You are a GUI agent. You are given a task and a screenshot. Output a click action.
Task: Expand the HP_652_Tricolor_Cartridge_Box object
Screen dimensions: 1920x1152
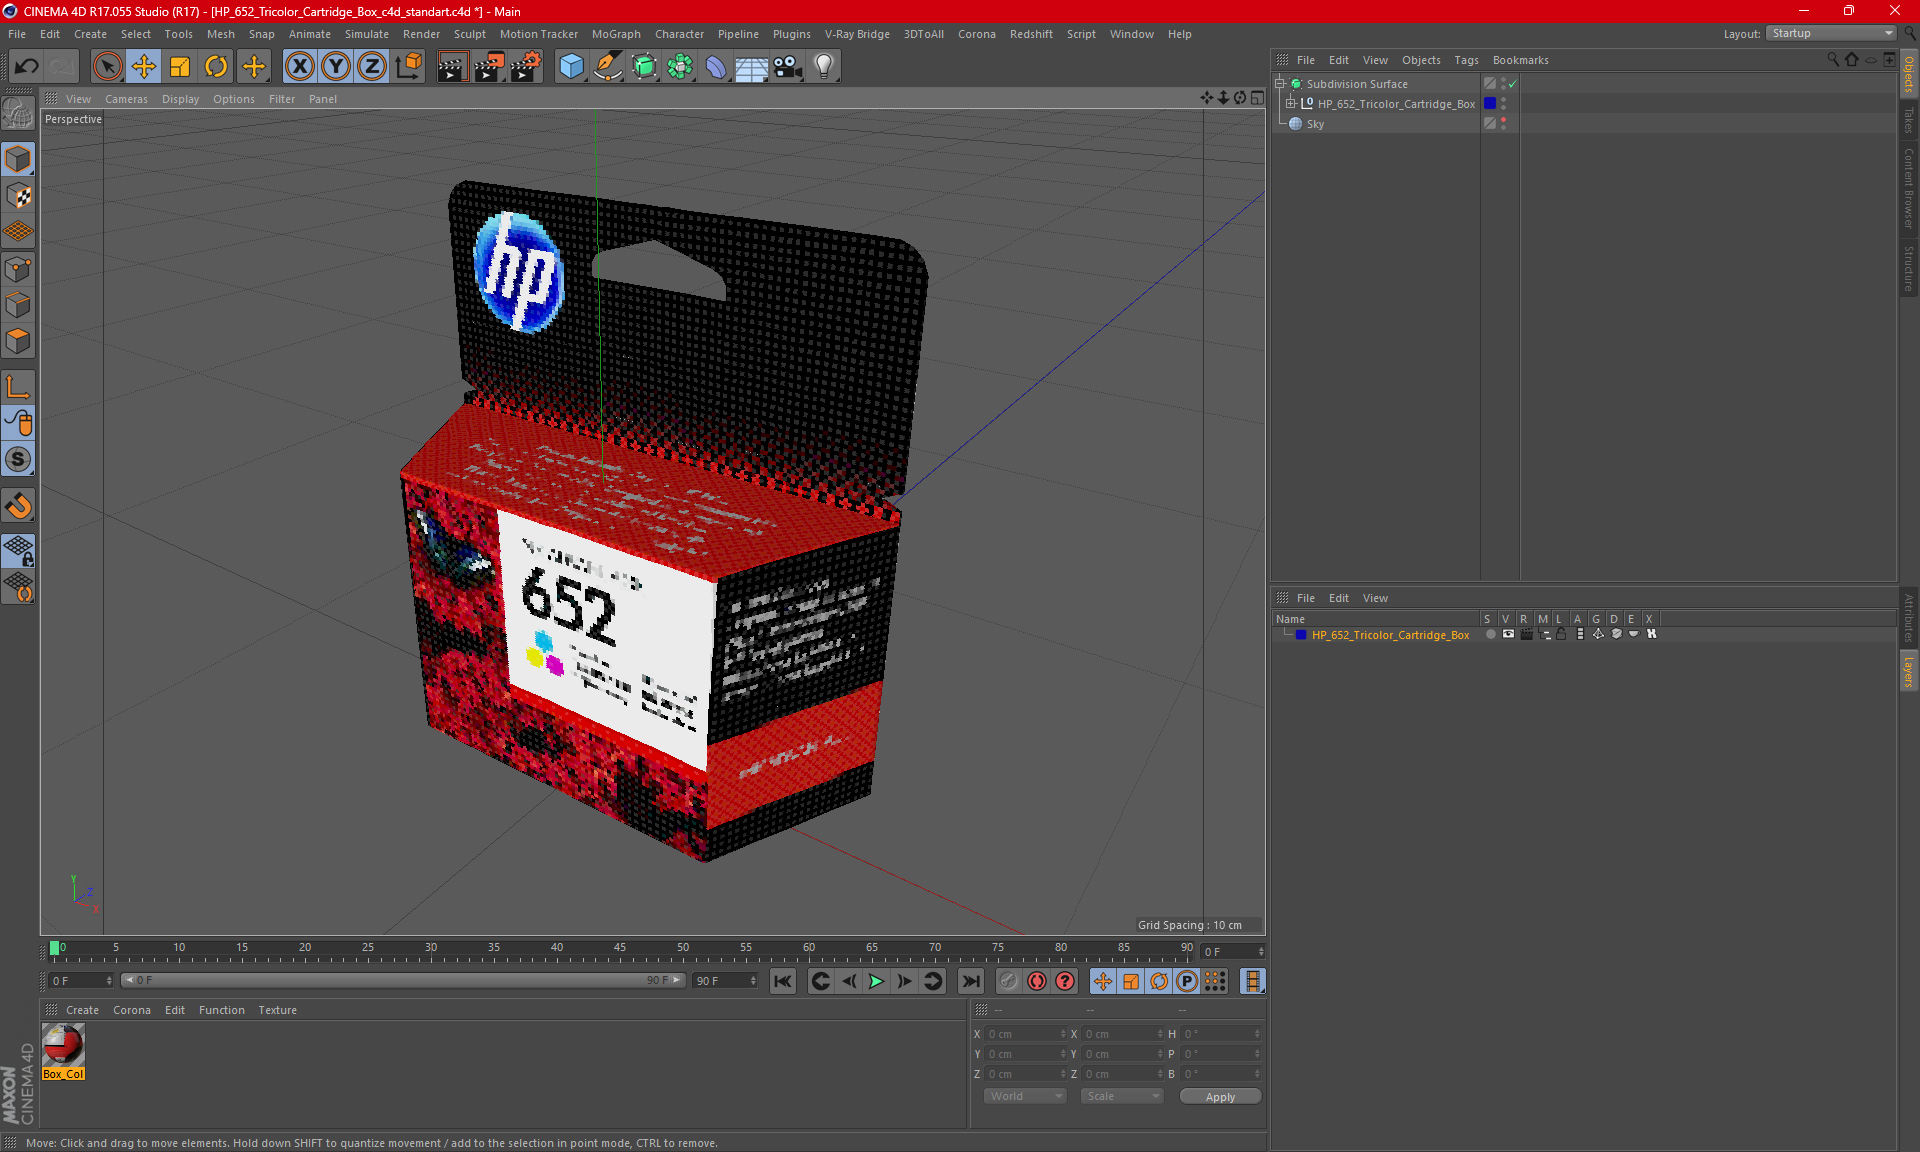[1290, 103]
